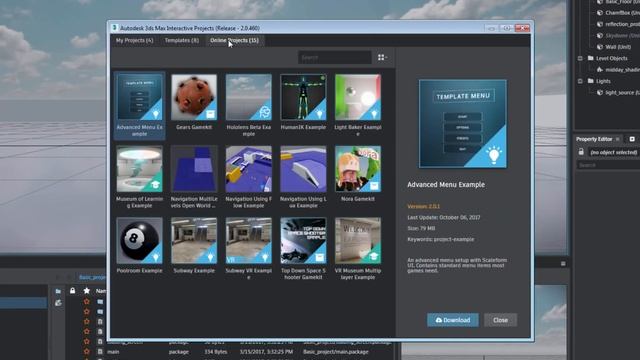Select the Skydome unit in explorer

(618, 36)
